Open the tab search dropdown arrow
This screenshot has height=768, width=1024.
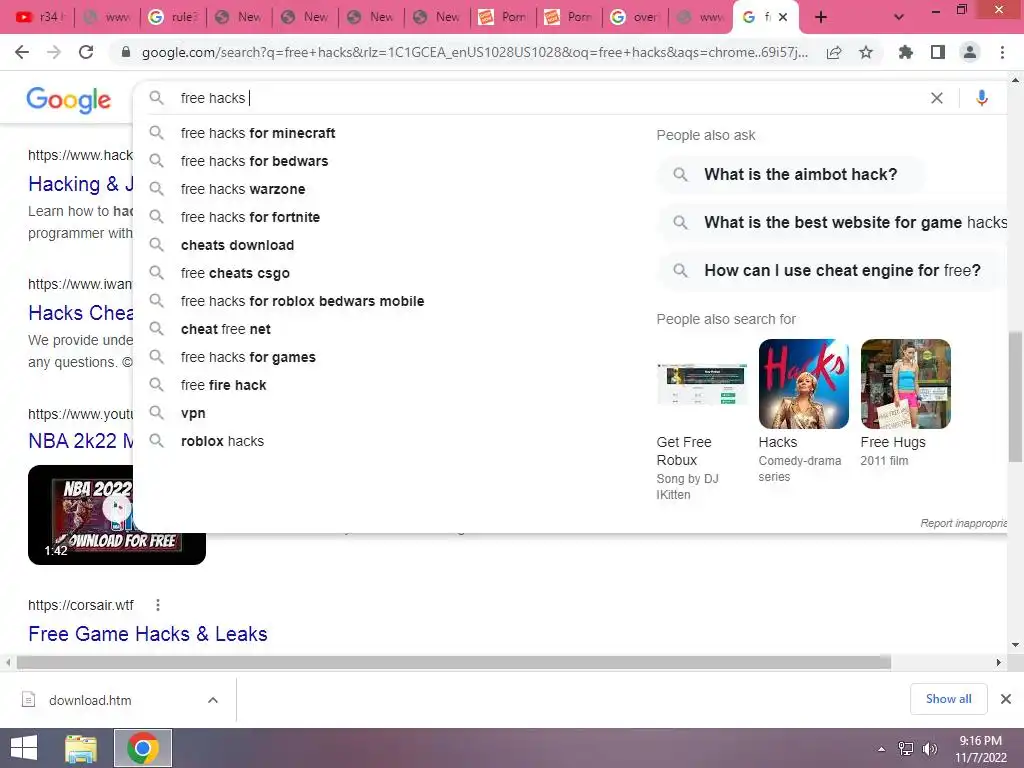pyautogui.click(x=899, y=18)
